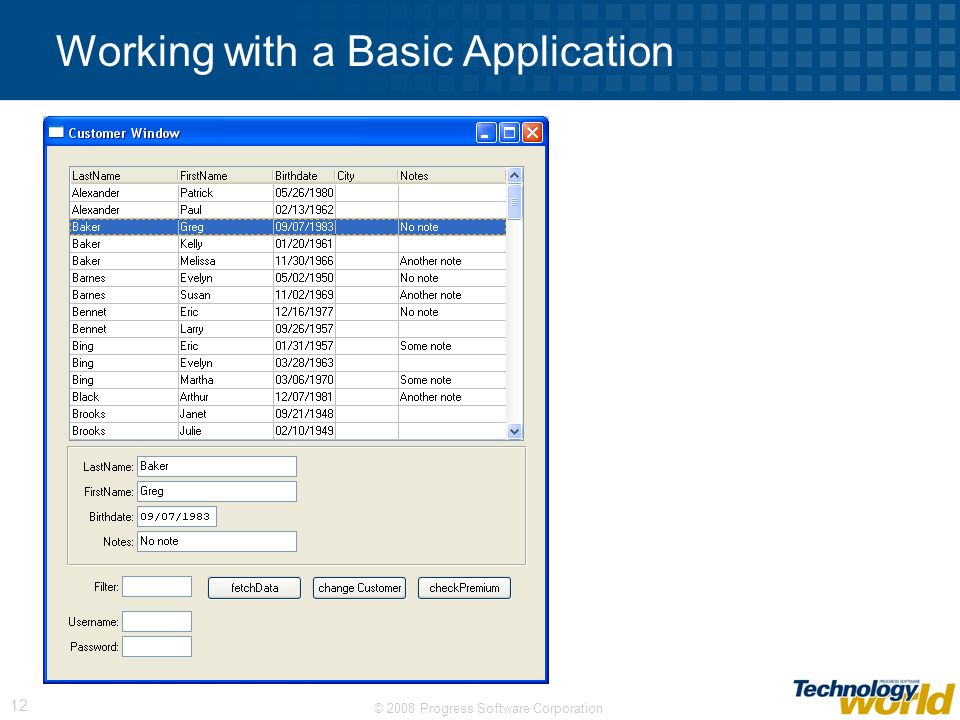Click the LastName field containing Baker
The height and width of the screenshot is (720, 960).
pos(217,466)
